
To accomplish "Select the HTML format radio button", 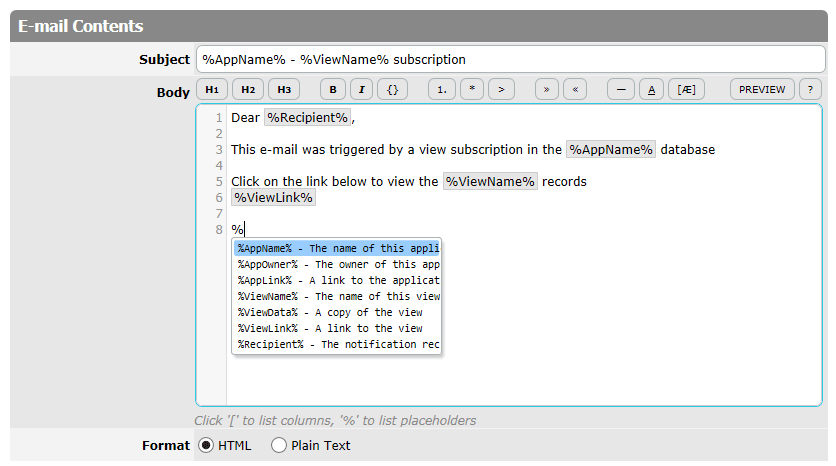I will (206, 445).
